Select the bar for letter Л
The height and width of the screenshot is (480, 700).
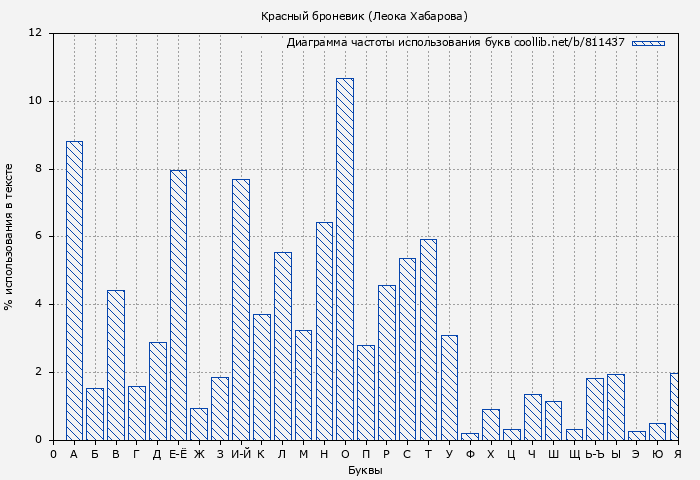coord(283,346)
